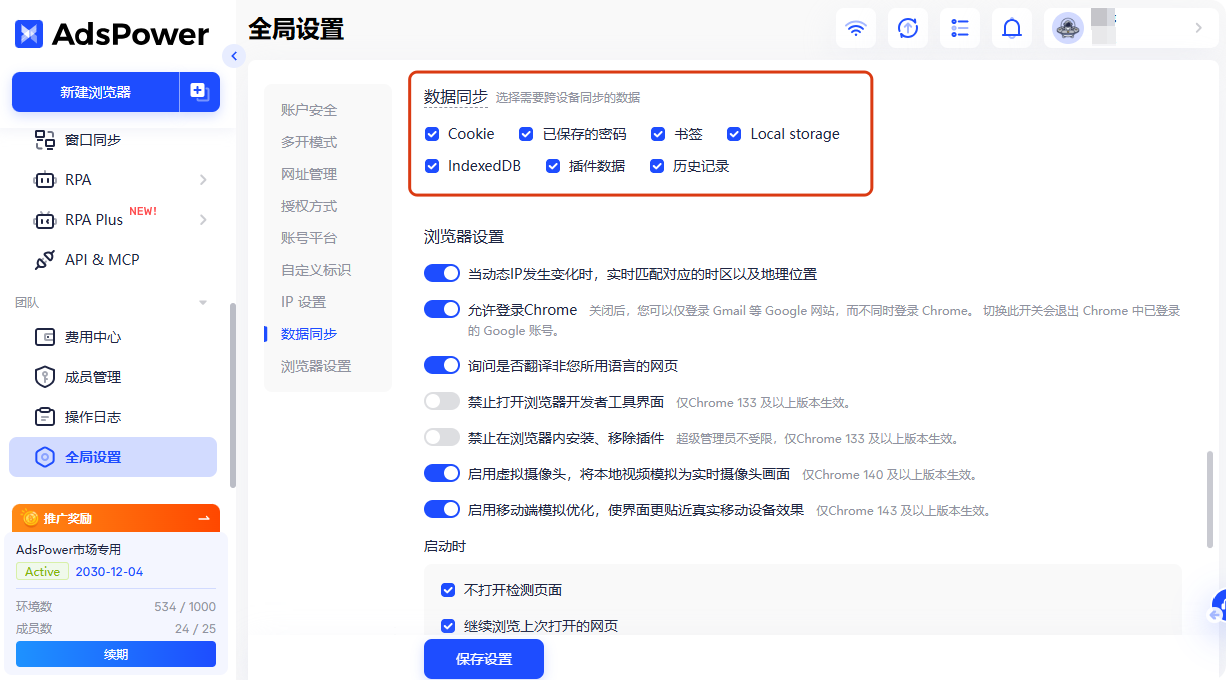The height and width of the screenshot is (680, 1226).
Task: Toggle the 允许登录Chrome switch
Action: [442, 309]
